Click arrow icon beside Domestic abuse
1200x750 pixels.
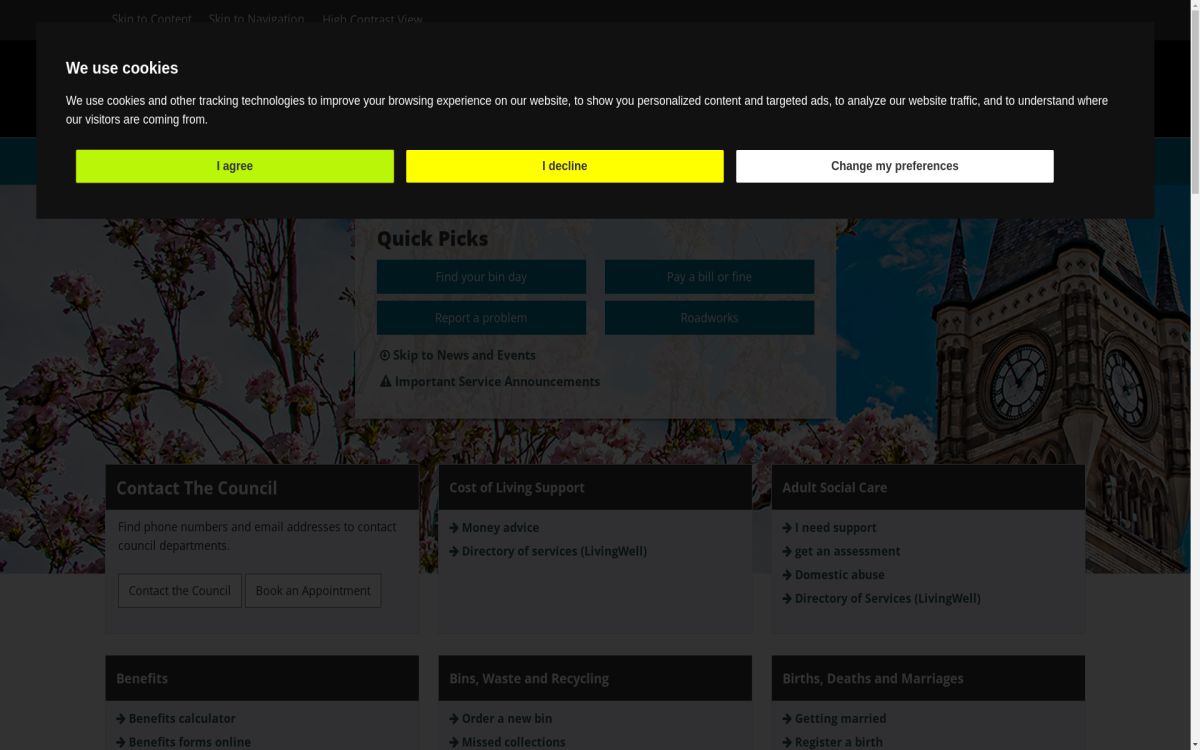[x=787, y=575]
